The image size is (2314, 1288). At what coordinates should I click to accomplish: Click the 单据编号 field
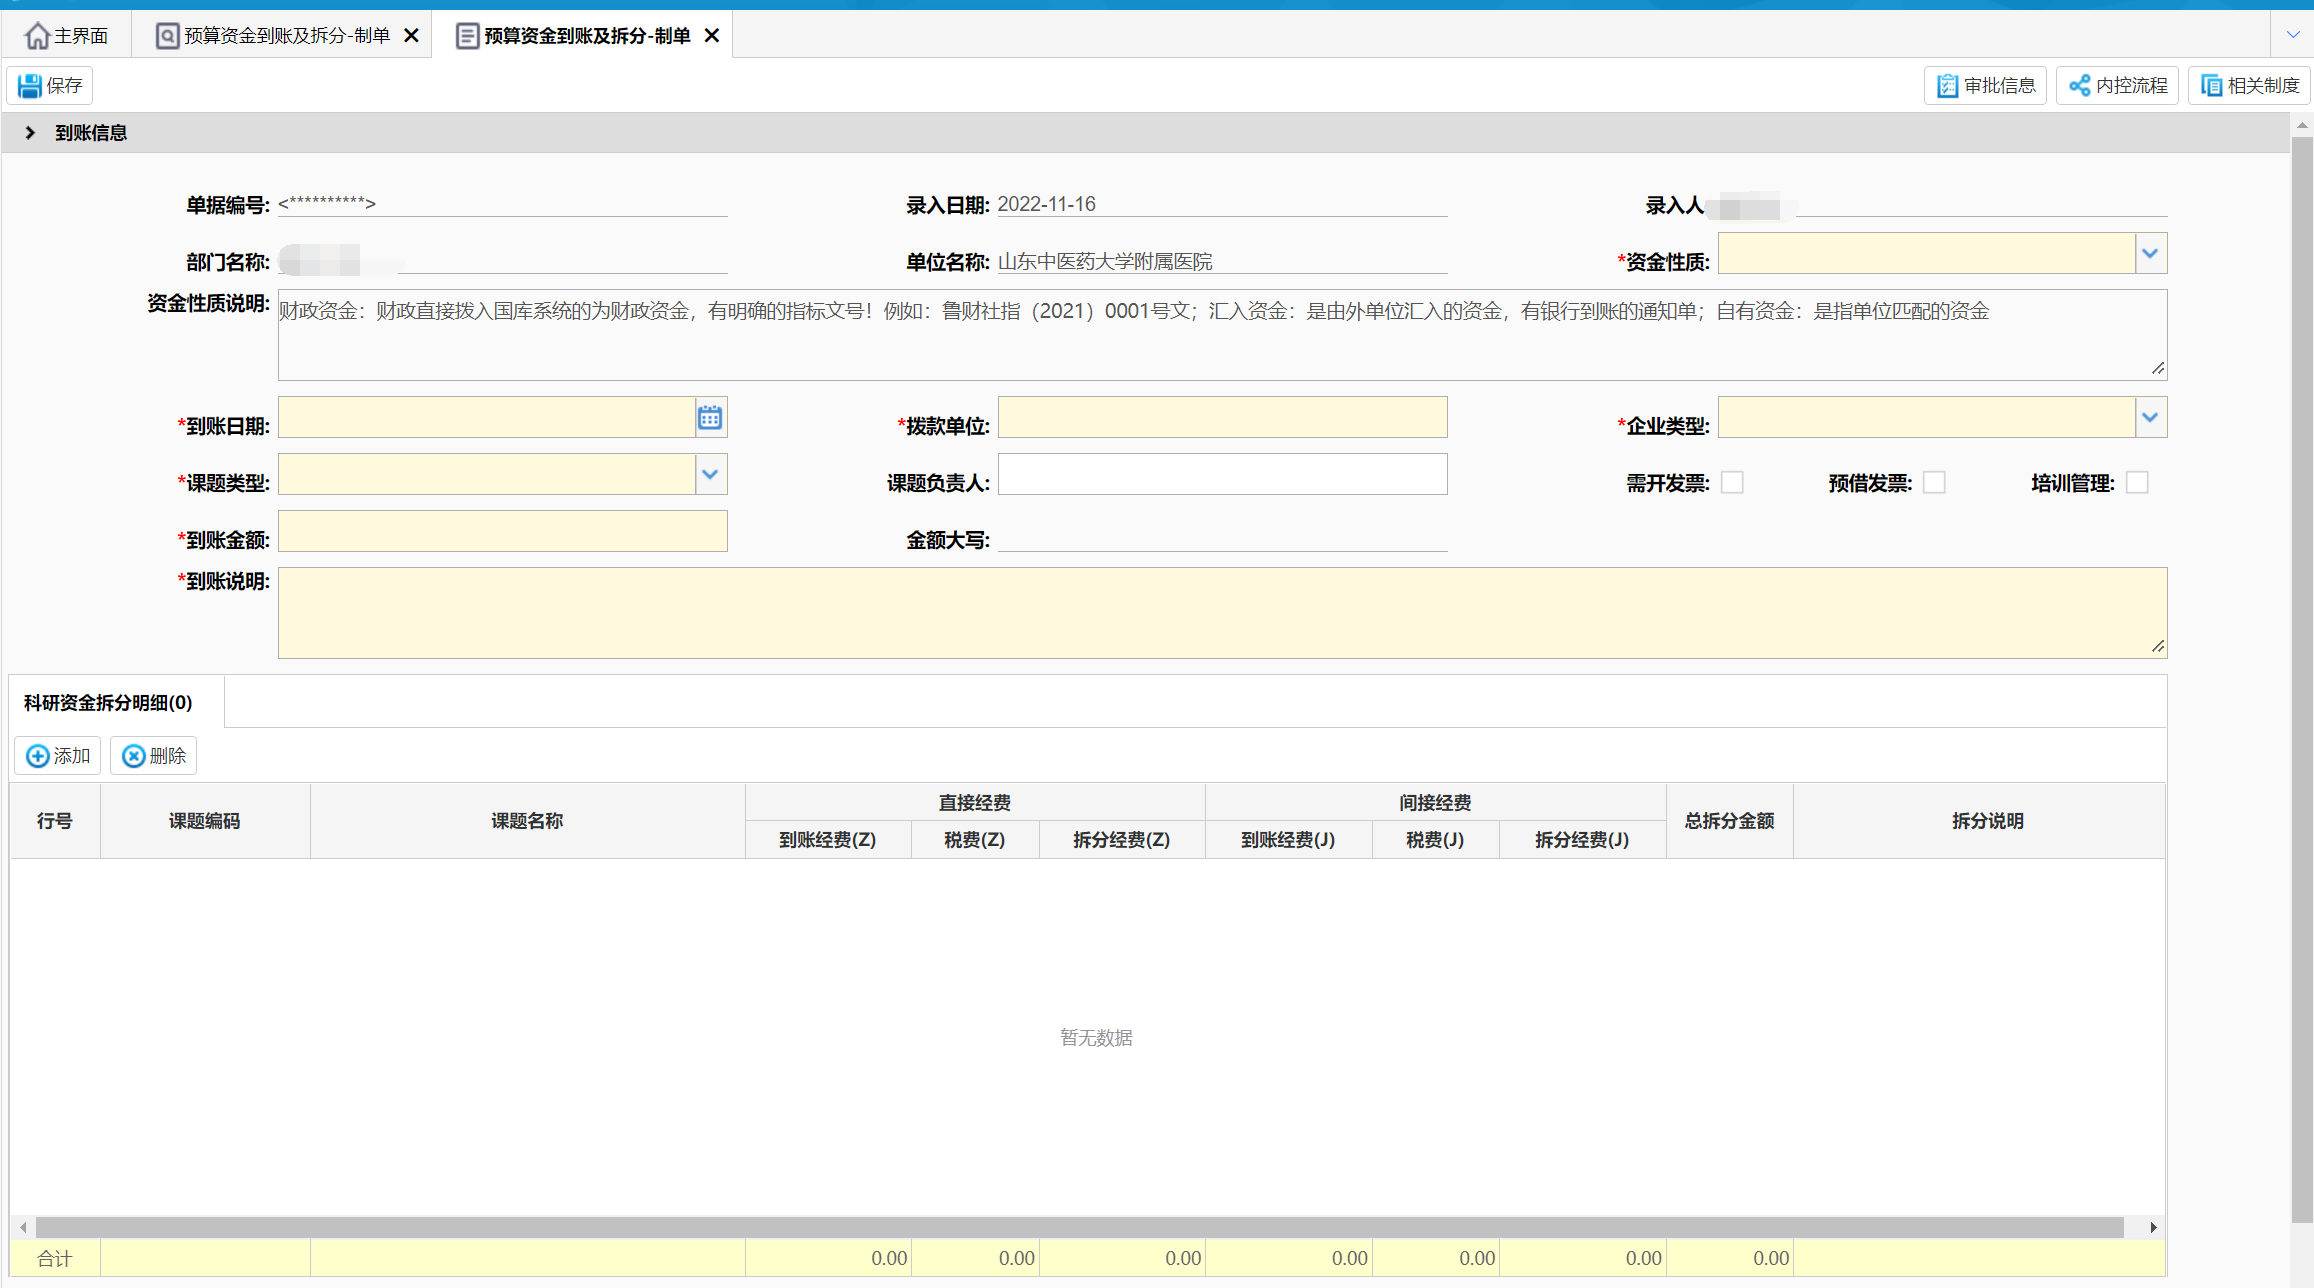pyautogui.click(x=502, y=204)
